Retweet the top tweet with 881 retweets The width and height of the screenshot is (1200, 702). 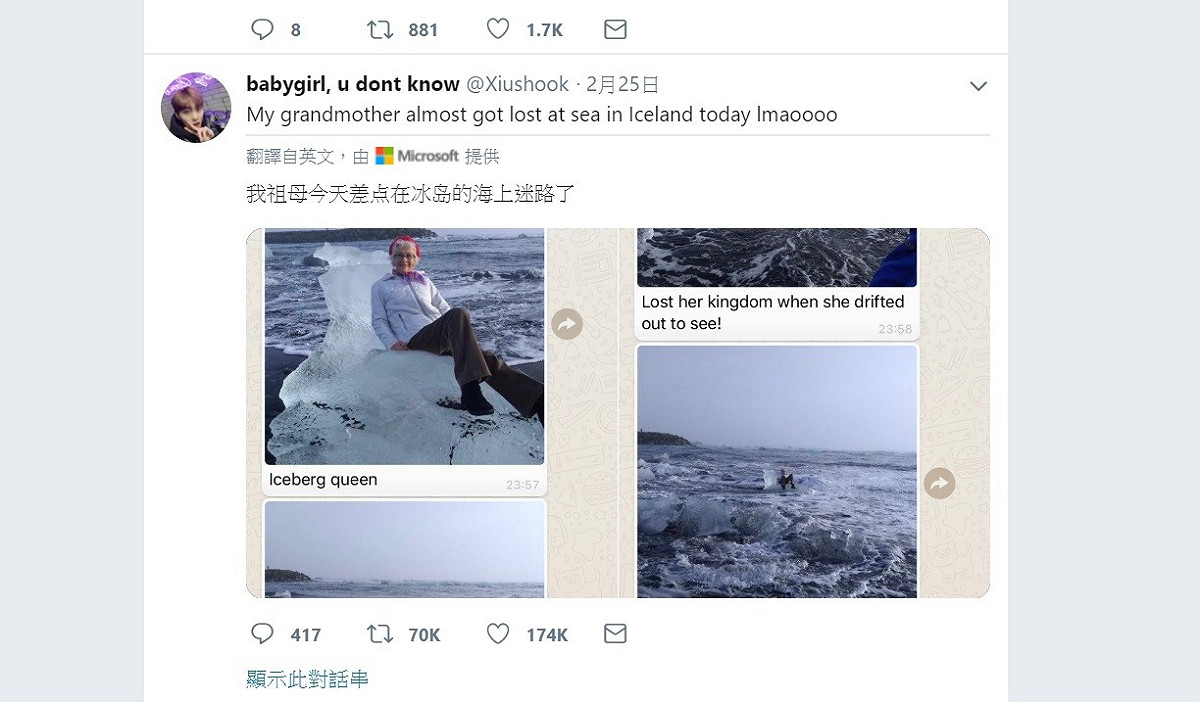380,29
